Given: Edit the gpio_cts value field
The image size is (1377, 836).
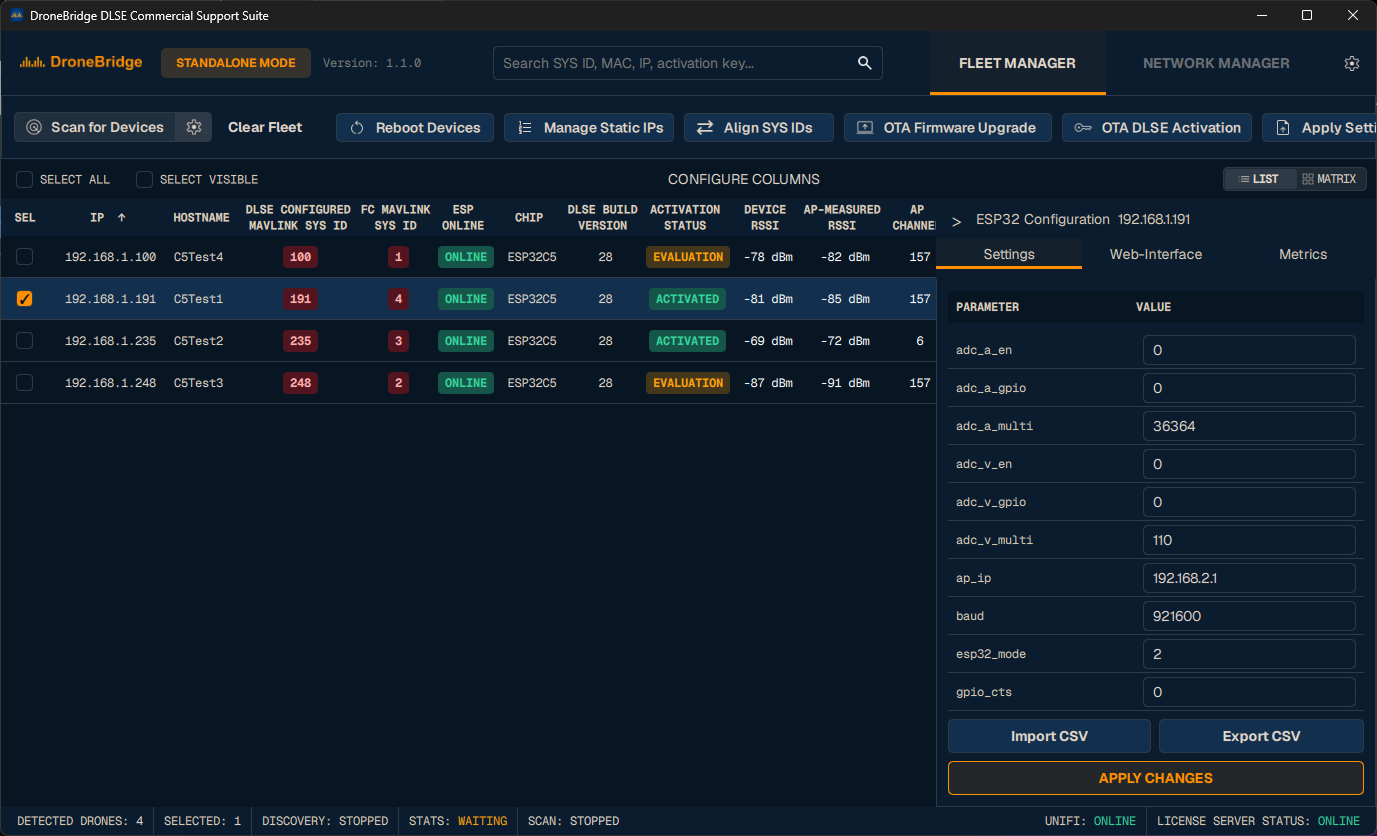Looking at the screenshot, I should click(1249, 692).
